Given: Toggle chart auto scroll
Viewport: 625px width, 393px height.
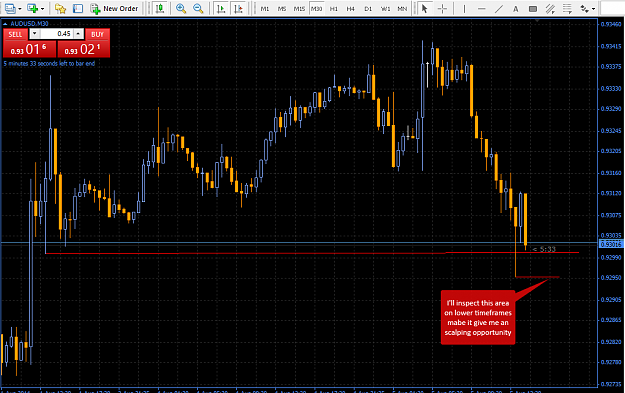Looking at the screenshot, I should pos(220,8).
